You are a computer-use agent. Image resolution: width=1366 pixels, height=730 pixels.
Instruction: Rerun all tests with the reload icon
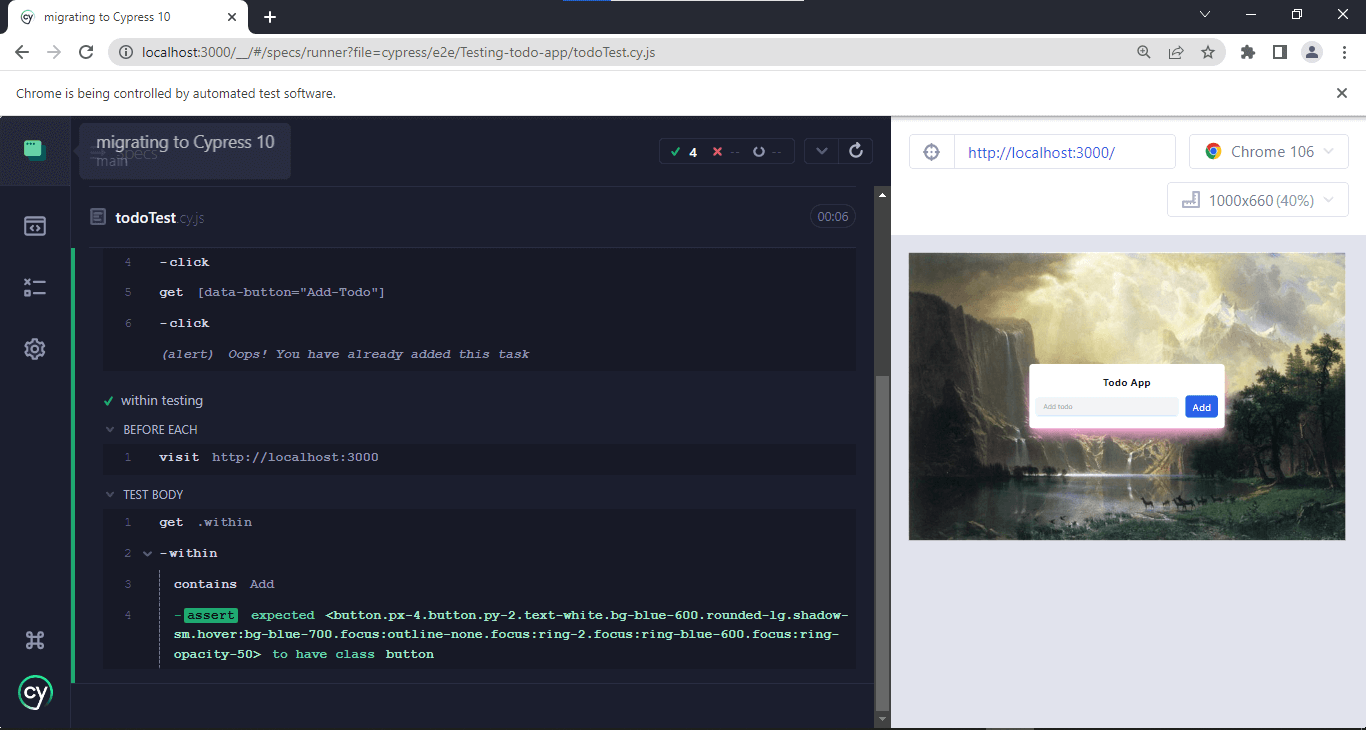855,151
